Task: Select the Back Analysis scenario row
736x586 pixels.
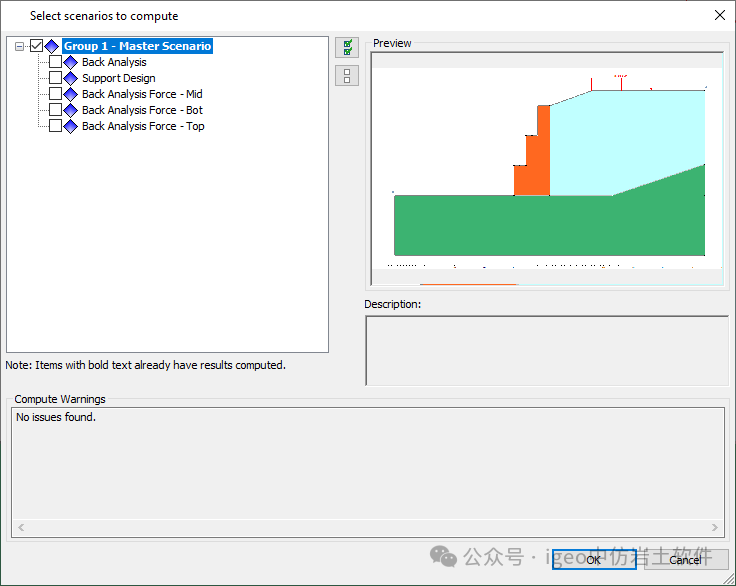Action: point(114,62)
